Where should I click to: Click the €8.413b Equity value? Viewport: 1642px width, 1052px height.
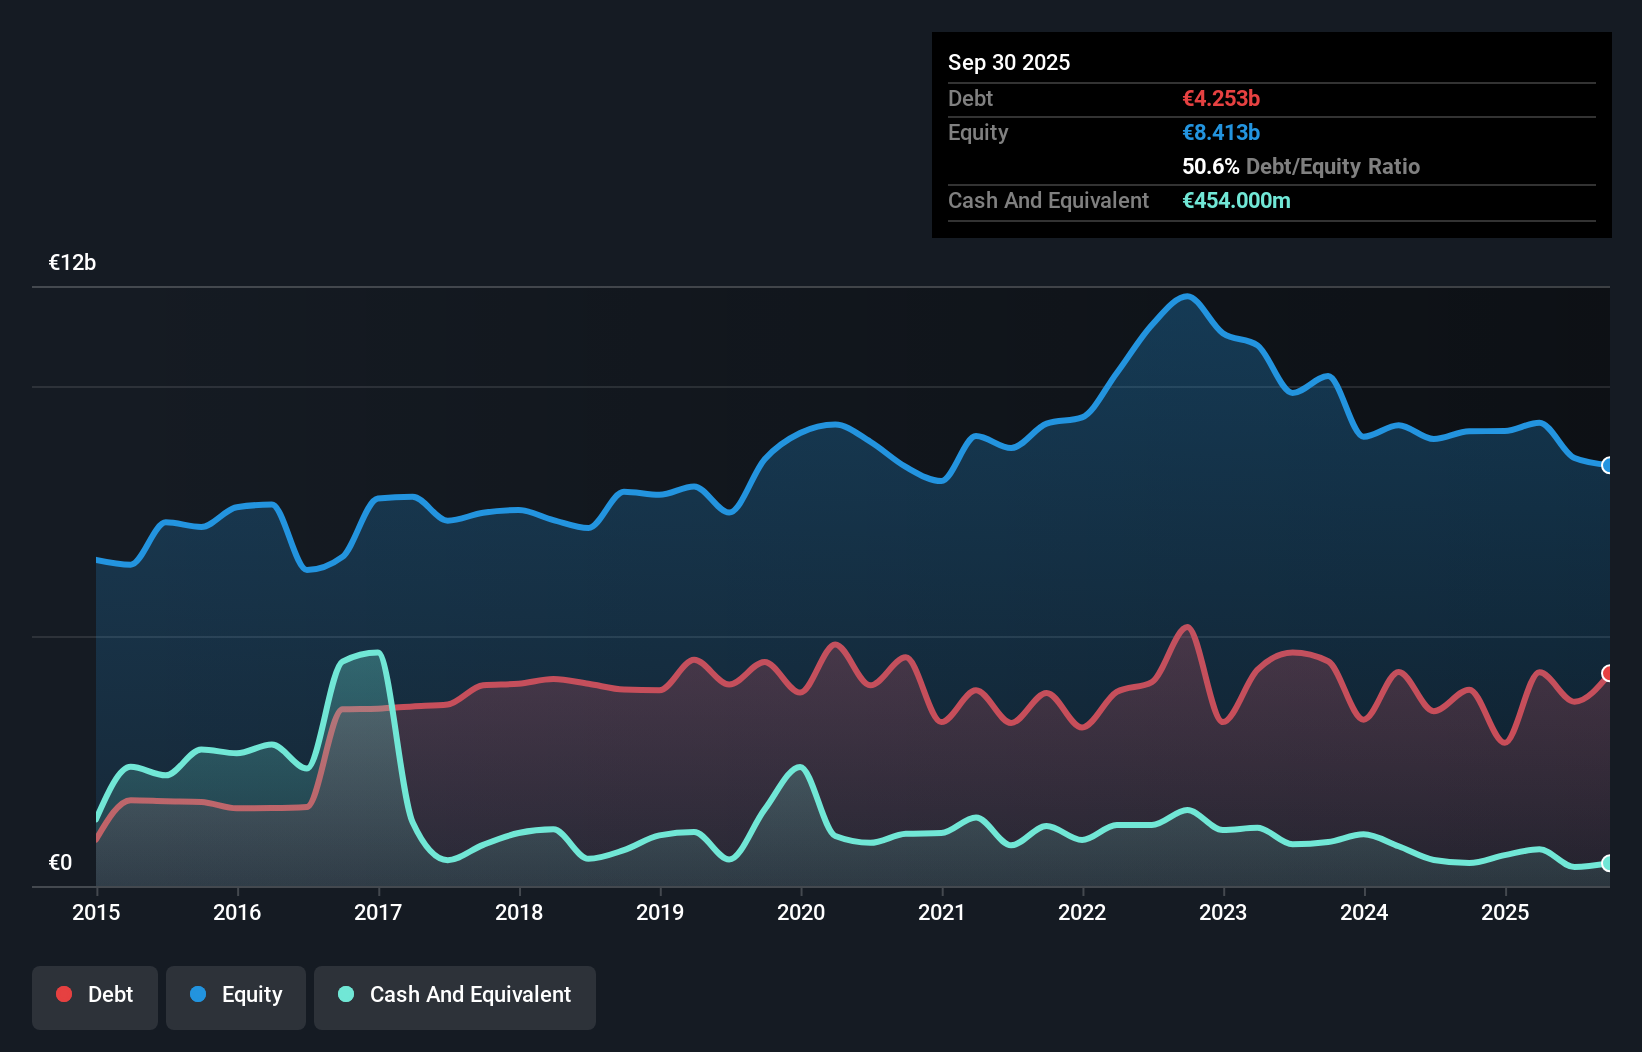1220,132
